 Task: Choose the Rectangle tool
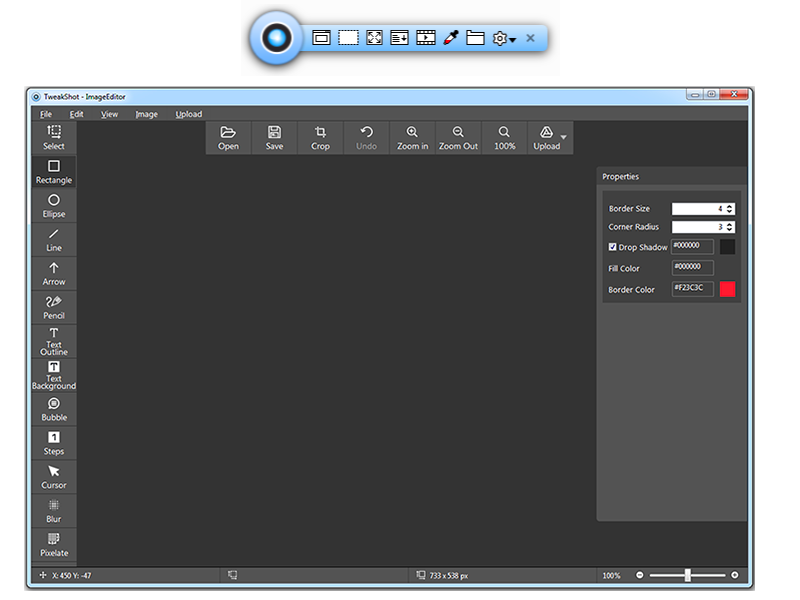click(x=54, y=172)
